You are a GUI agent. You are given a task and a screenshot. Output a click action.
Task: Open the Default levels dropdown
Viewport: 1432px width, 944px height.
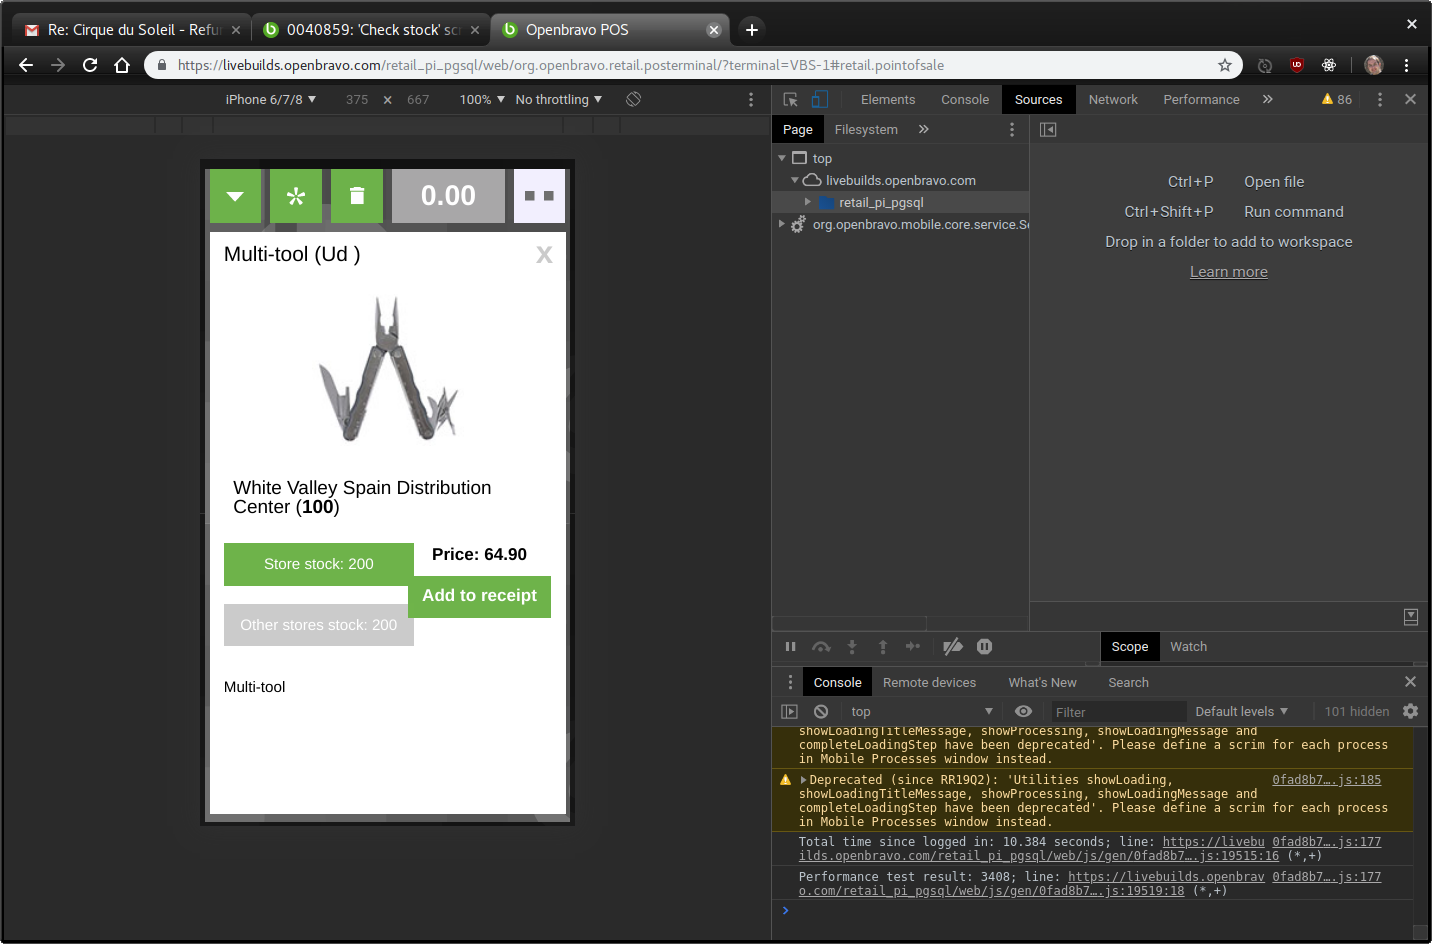pyautogui.click(x=1241, y=711)
